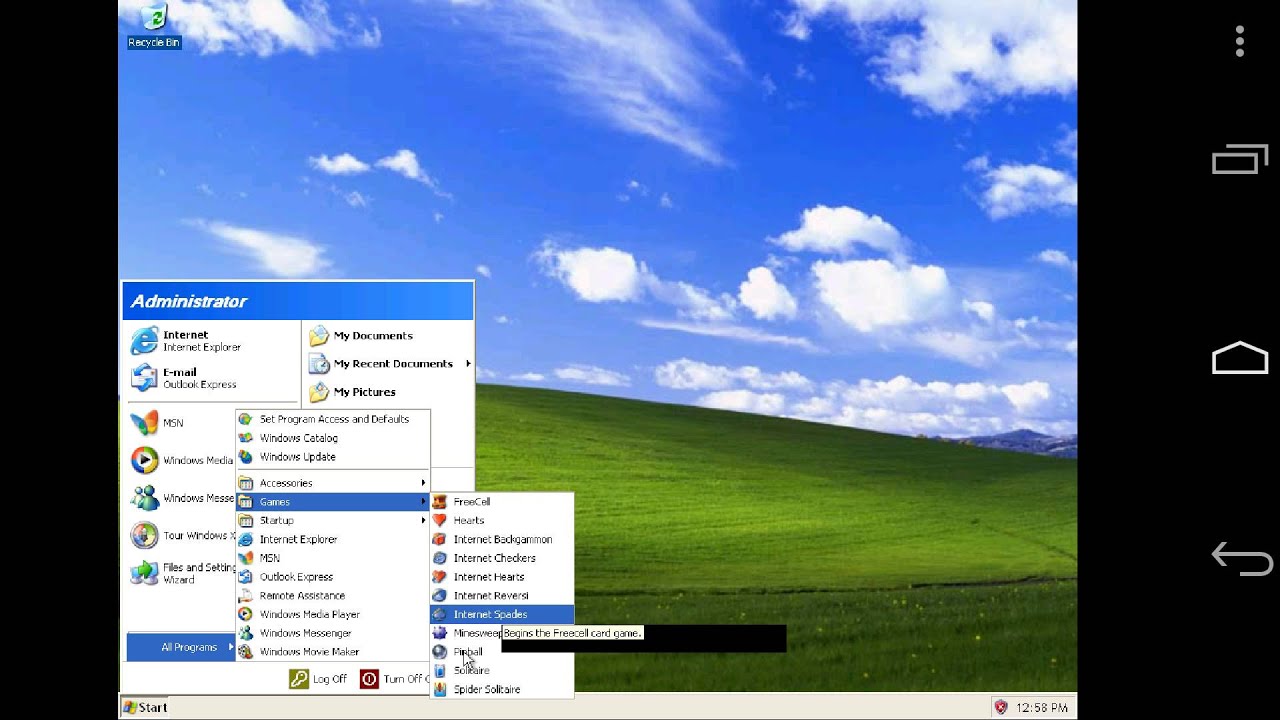Choose Internet Explorer in All Programs list
The width and height of the screenshot is (1280, 720).
pyautogui.click(x=333, y=539)
